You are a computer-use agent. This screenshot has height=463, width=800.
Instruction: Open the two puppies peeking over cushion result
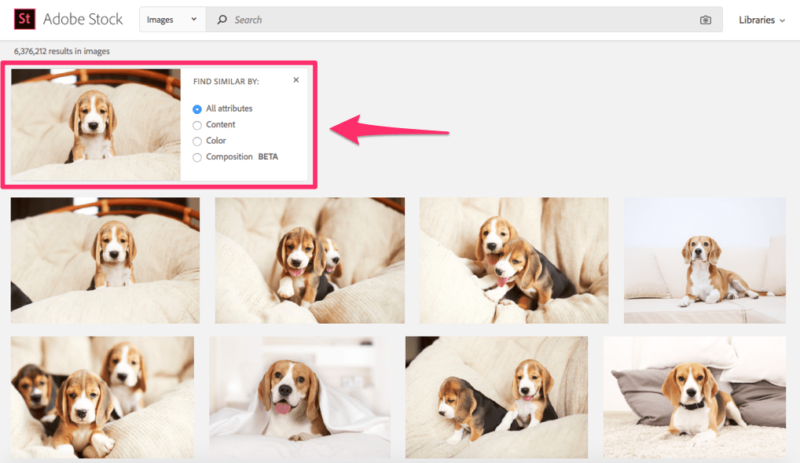coord(310,260)
